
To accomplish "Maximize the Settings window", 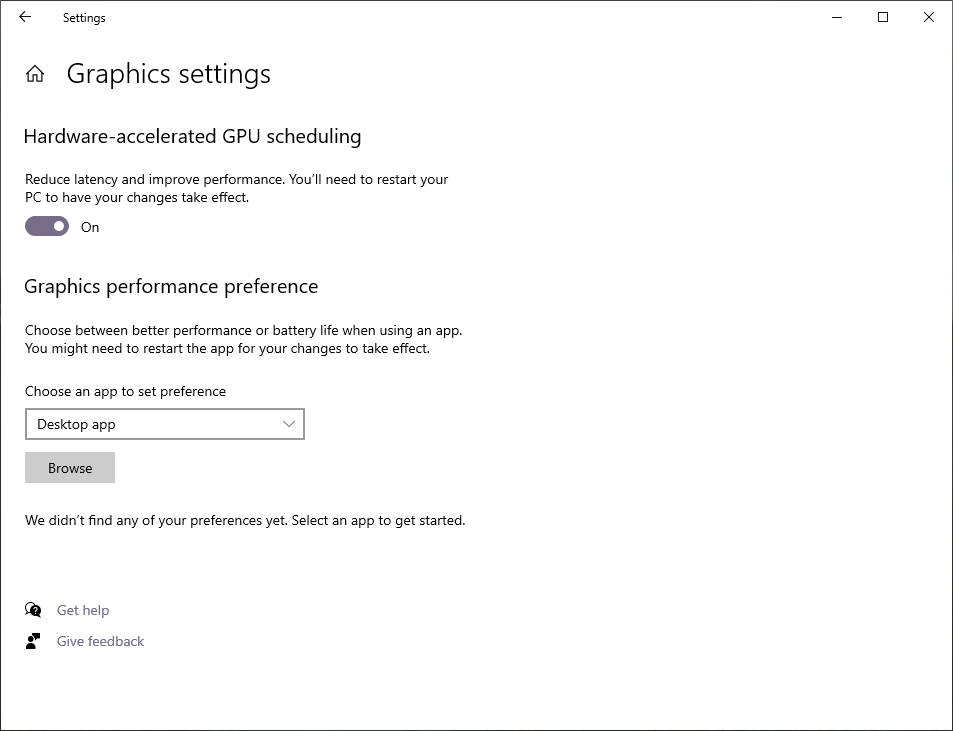I will pyautogui.click(x=883, y=18).
